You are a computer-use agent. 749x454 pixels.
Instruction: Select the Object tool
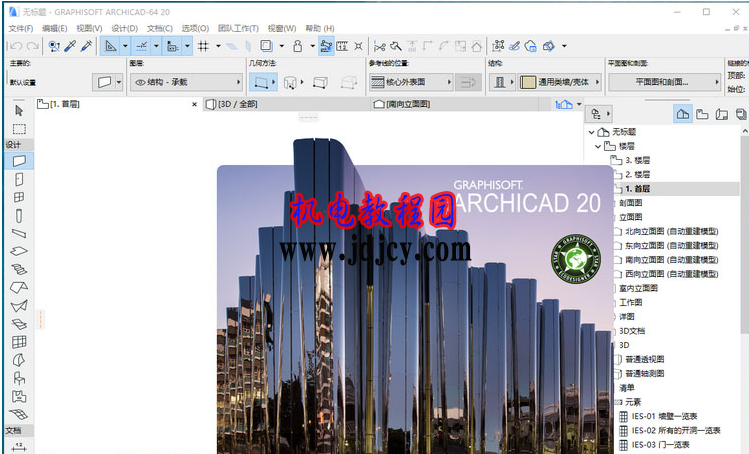(19, 378)
